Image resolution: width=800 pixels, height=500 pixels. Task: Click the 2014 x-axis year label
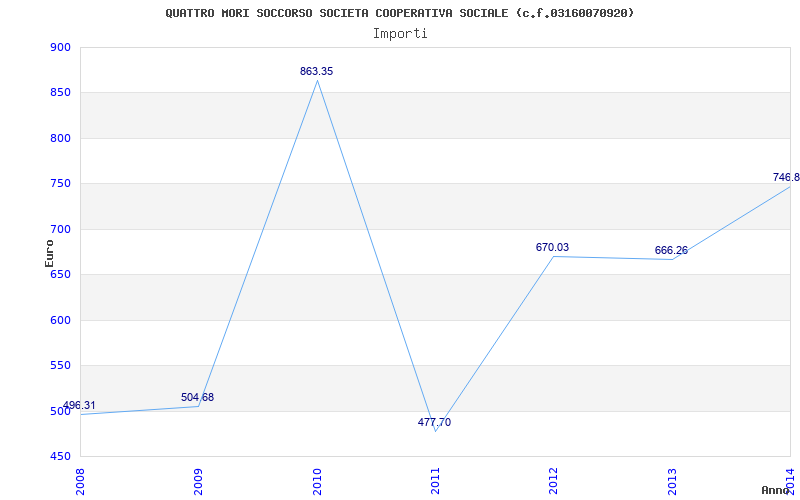790,482
